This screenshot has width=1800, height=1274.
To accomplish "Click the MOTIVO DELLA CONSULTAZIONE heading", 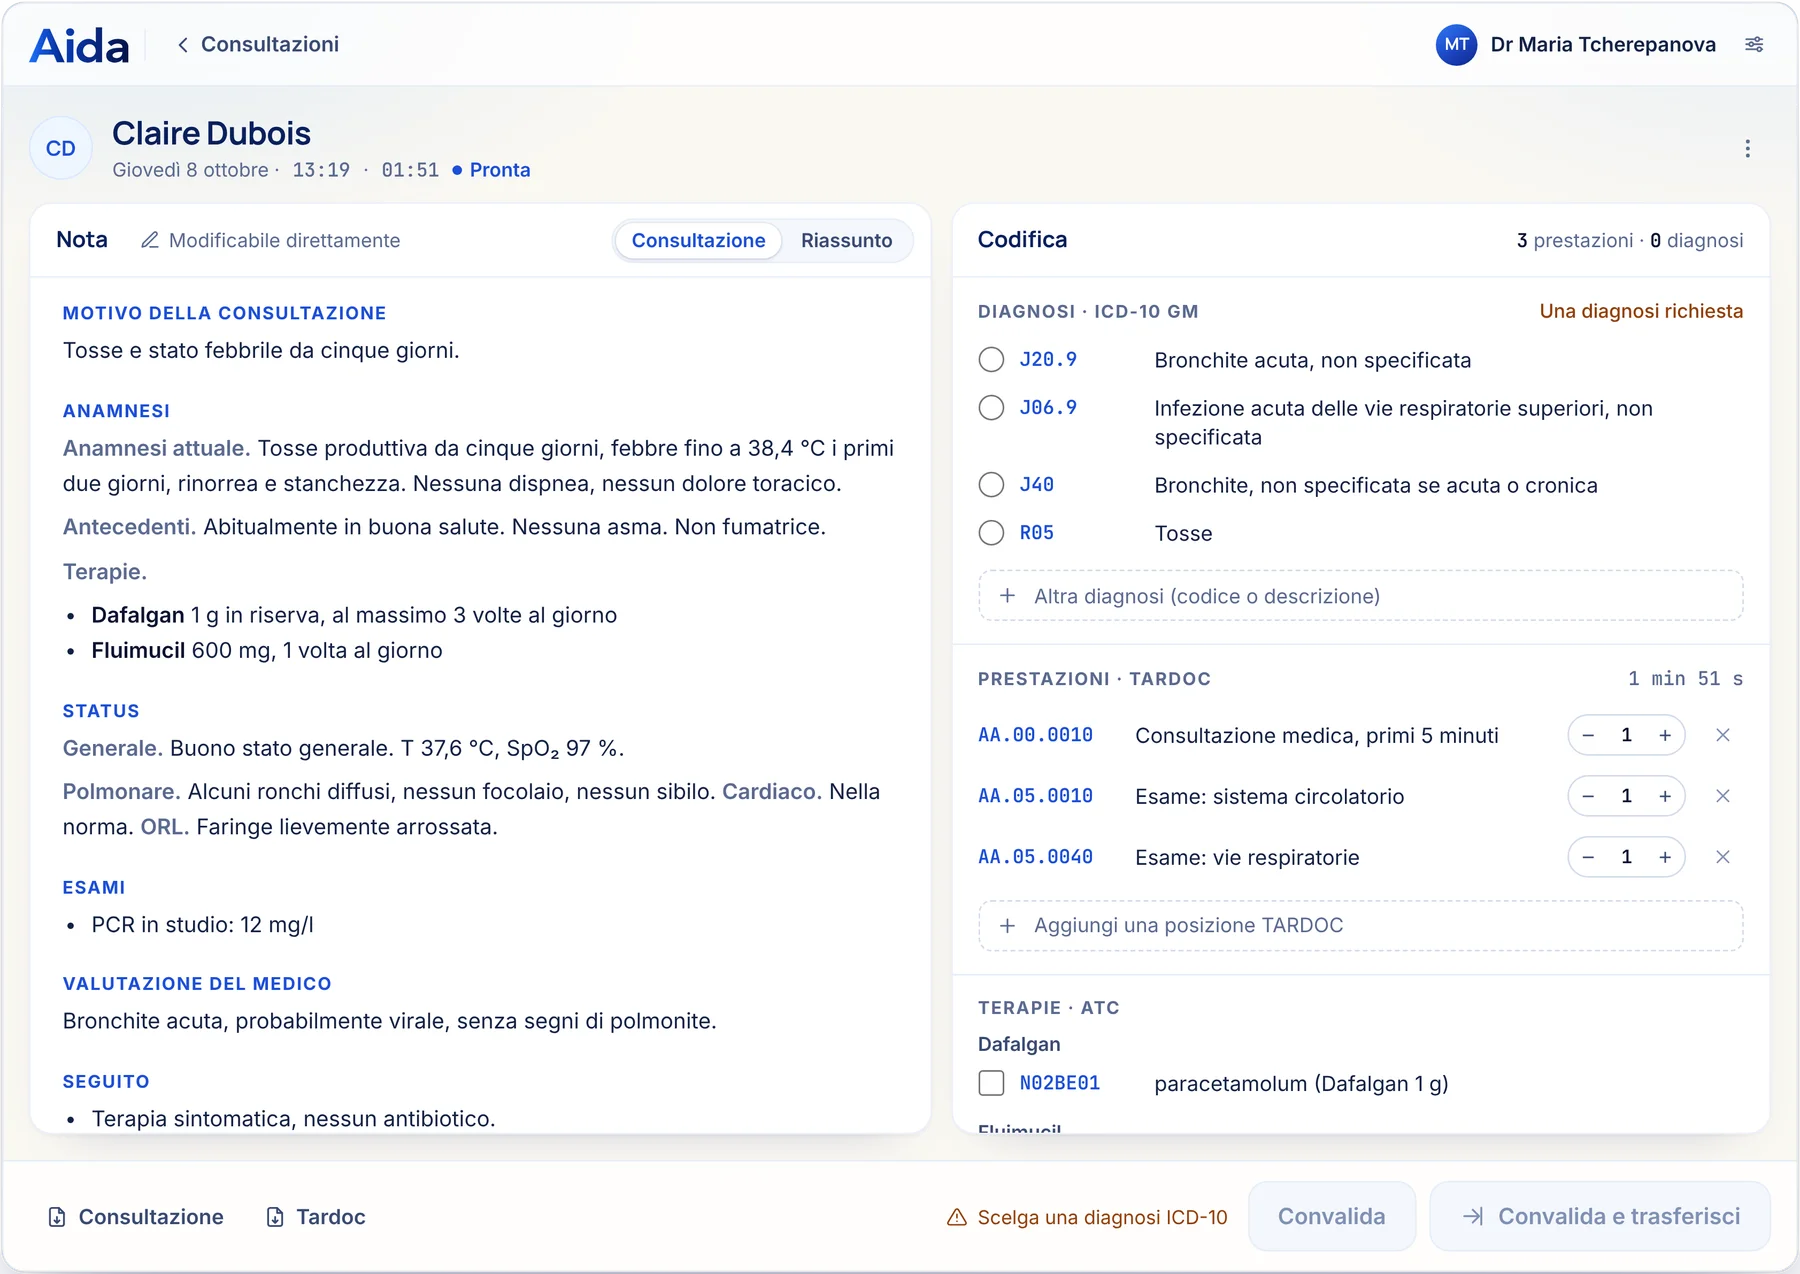I will tap(224, 313).
